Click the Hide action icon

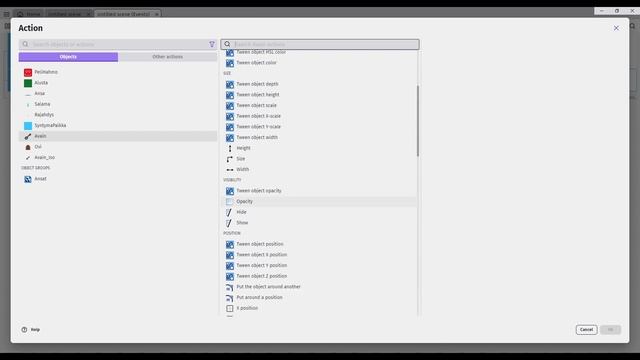pos(229,212)
